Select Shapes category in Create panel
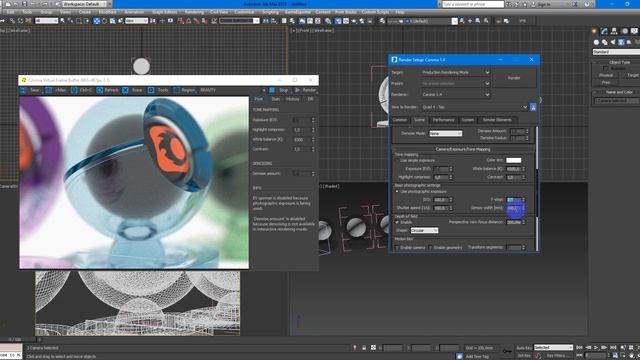This screenshot has height=360, width=640. pyautogui.click(x=604, y=42)
